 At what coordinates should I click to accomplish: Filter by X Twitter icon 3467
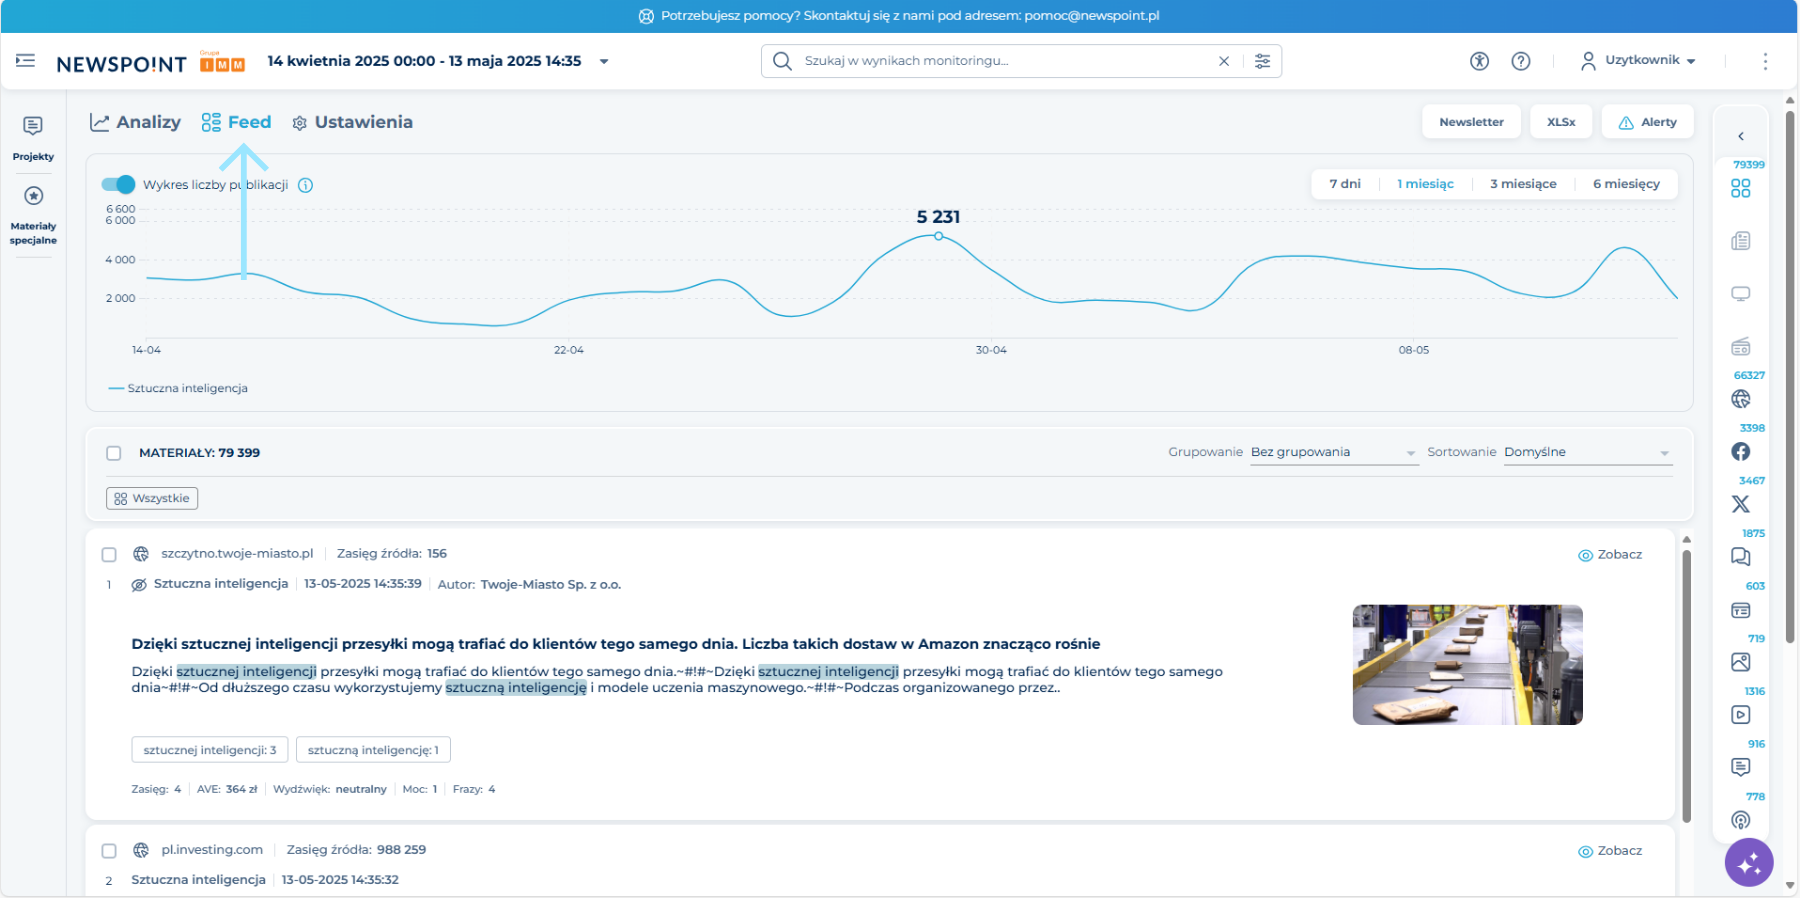pos(1741,504)
